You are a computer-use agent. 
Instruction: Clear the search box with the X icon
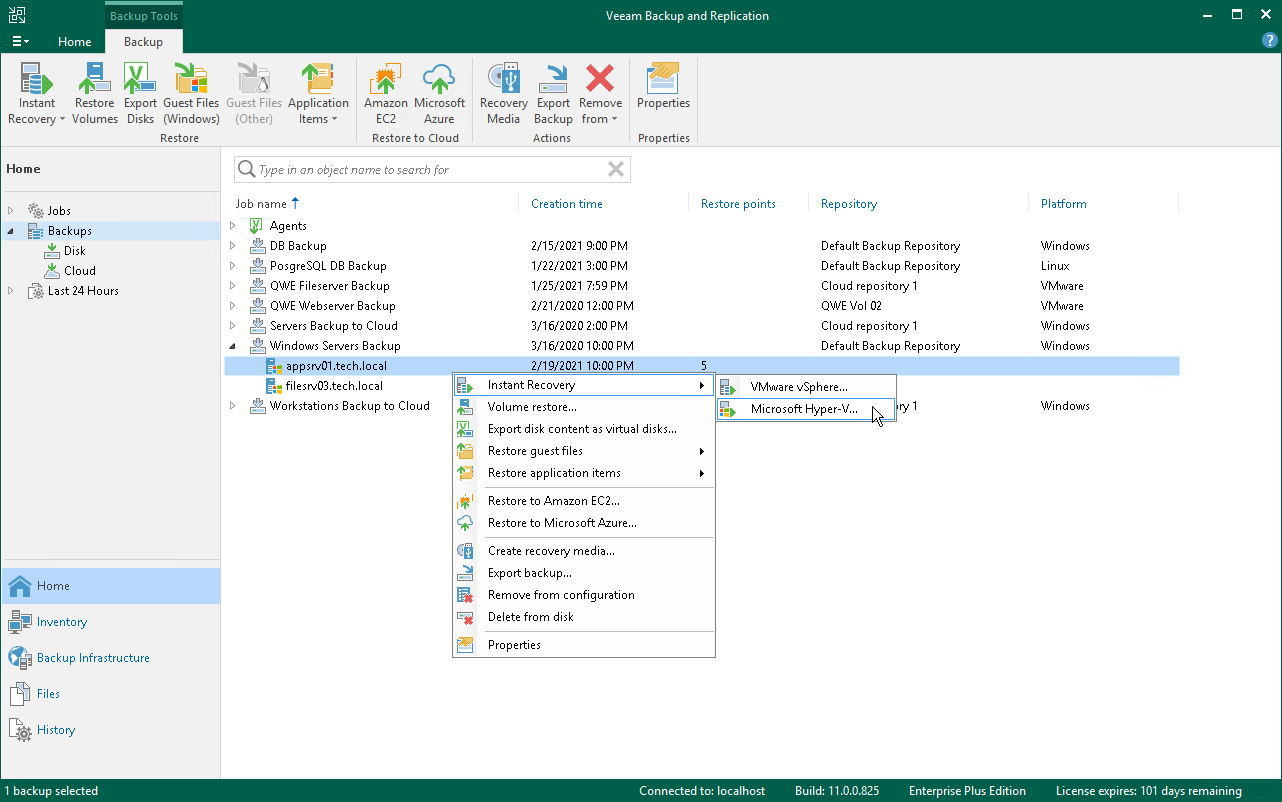click(x=616, y=170)
